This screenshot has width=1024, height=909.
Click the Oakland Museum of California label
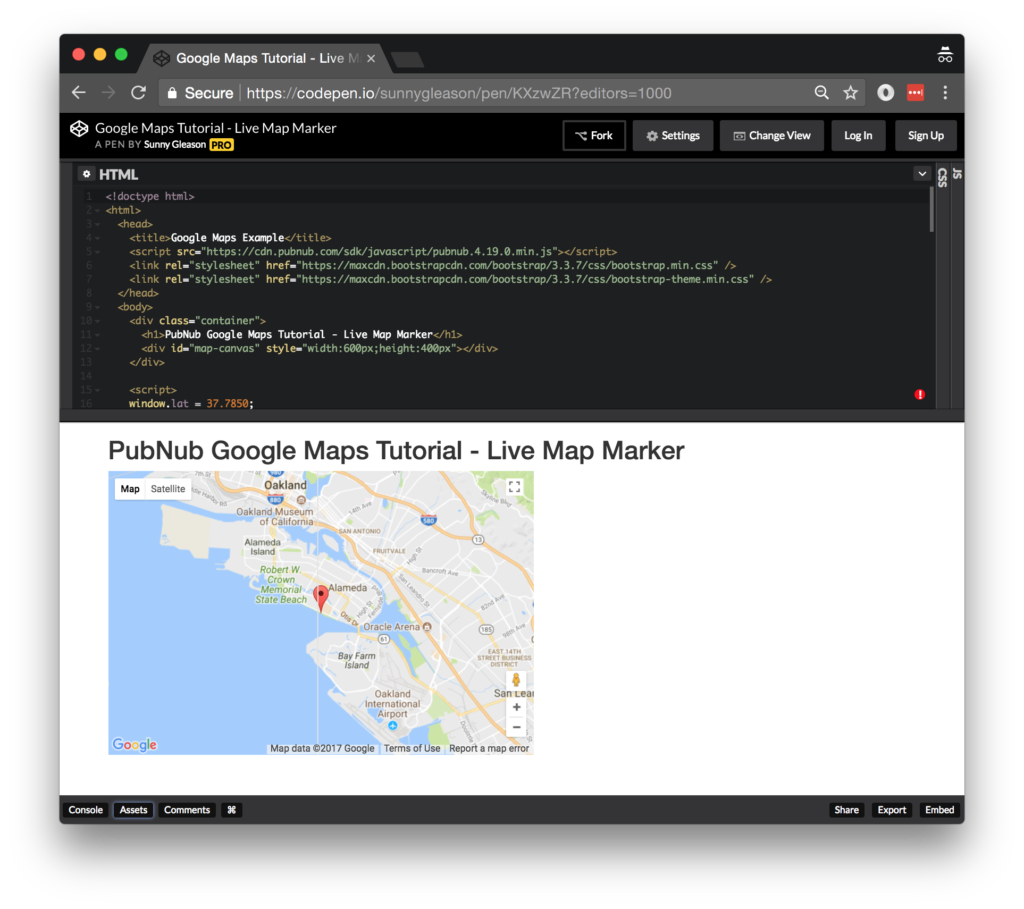pos(275,517)
